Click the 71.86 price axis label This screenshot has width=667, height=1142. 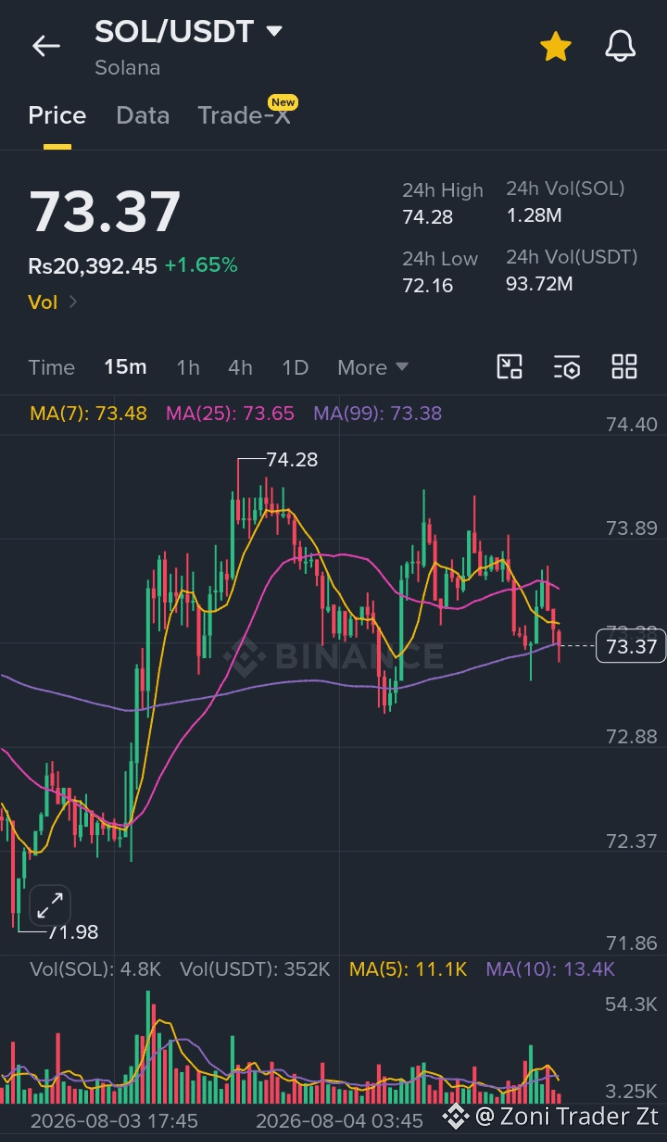pos(631,944)
